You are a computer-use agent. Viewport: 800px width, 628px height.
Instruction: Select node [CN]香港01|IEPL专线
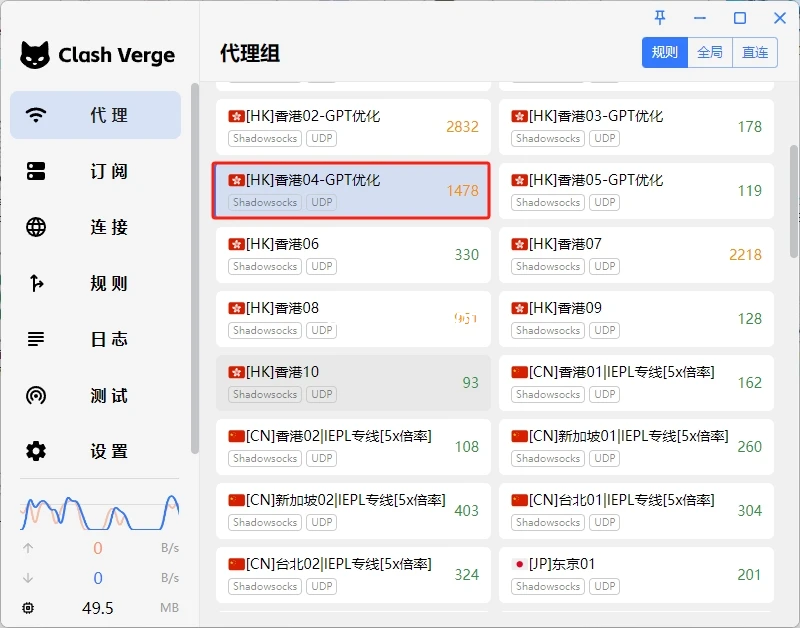point(636,383)
